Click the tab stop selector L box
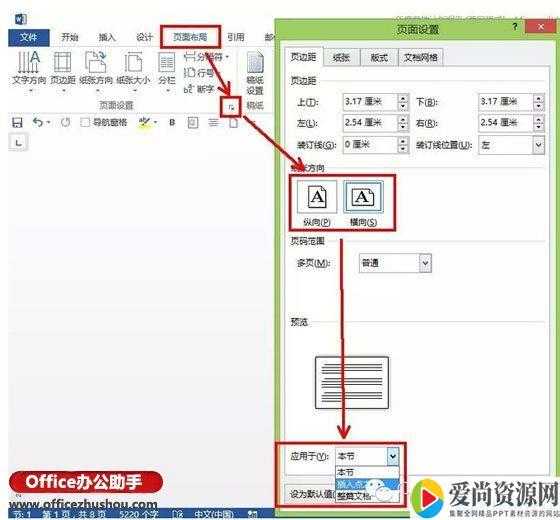 [18, 143]
